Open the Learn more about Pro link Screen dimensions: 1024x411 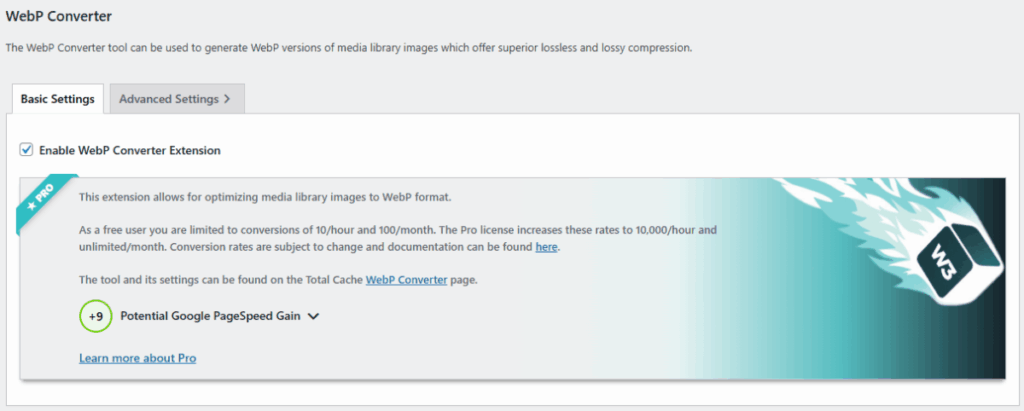pyautogui.click(x=137, y=357)
